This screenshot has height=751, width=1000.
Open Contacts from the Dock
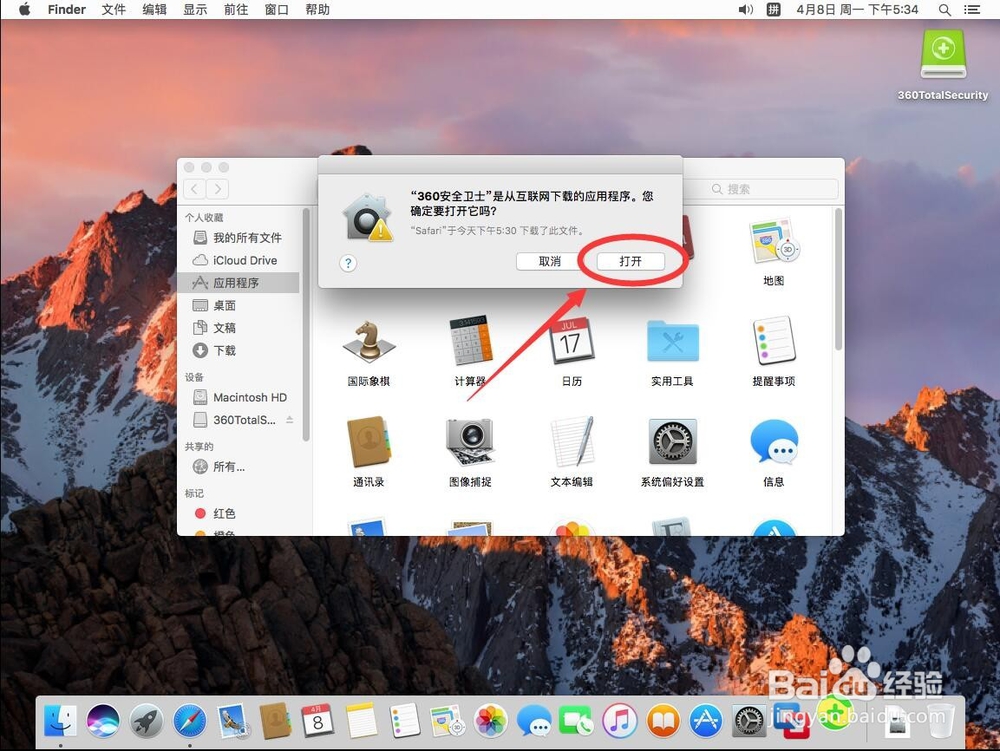(x=276, y=720)
